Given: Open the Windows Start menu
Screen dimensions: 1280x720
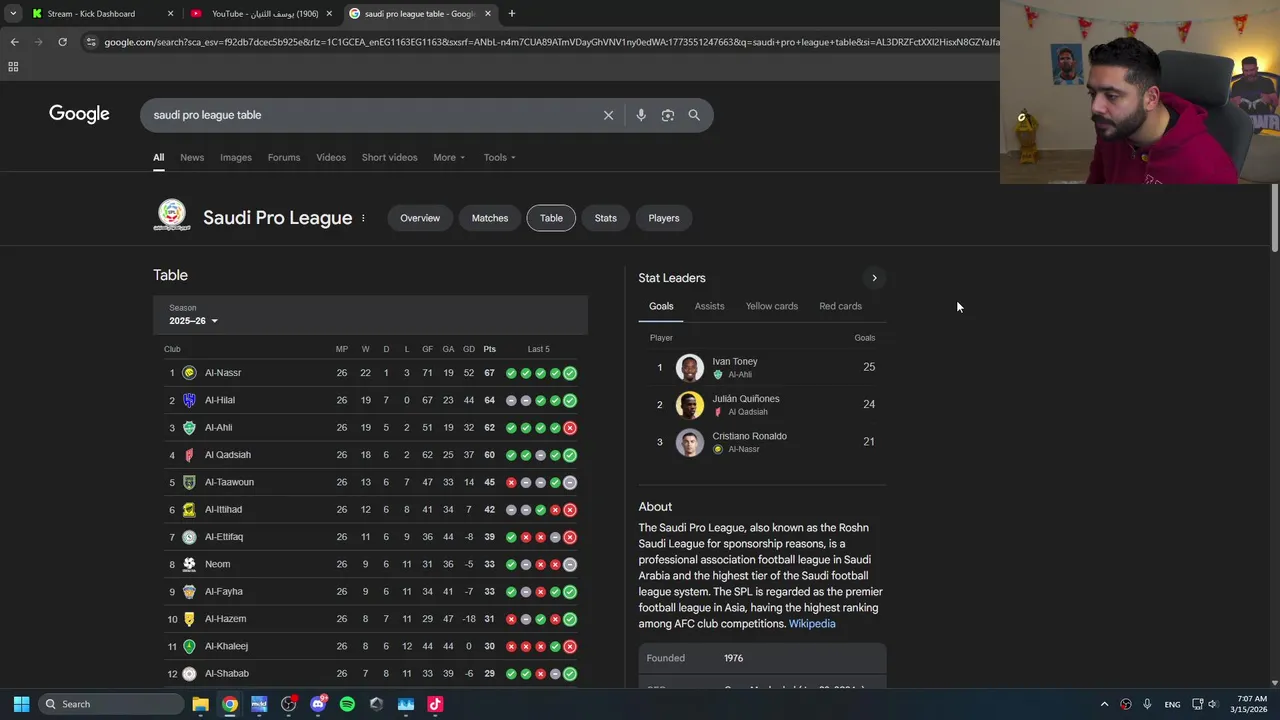Looking at the screenshot, I should pos(21,704).
